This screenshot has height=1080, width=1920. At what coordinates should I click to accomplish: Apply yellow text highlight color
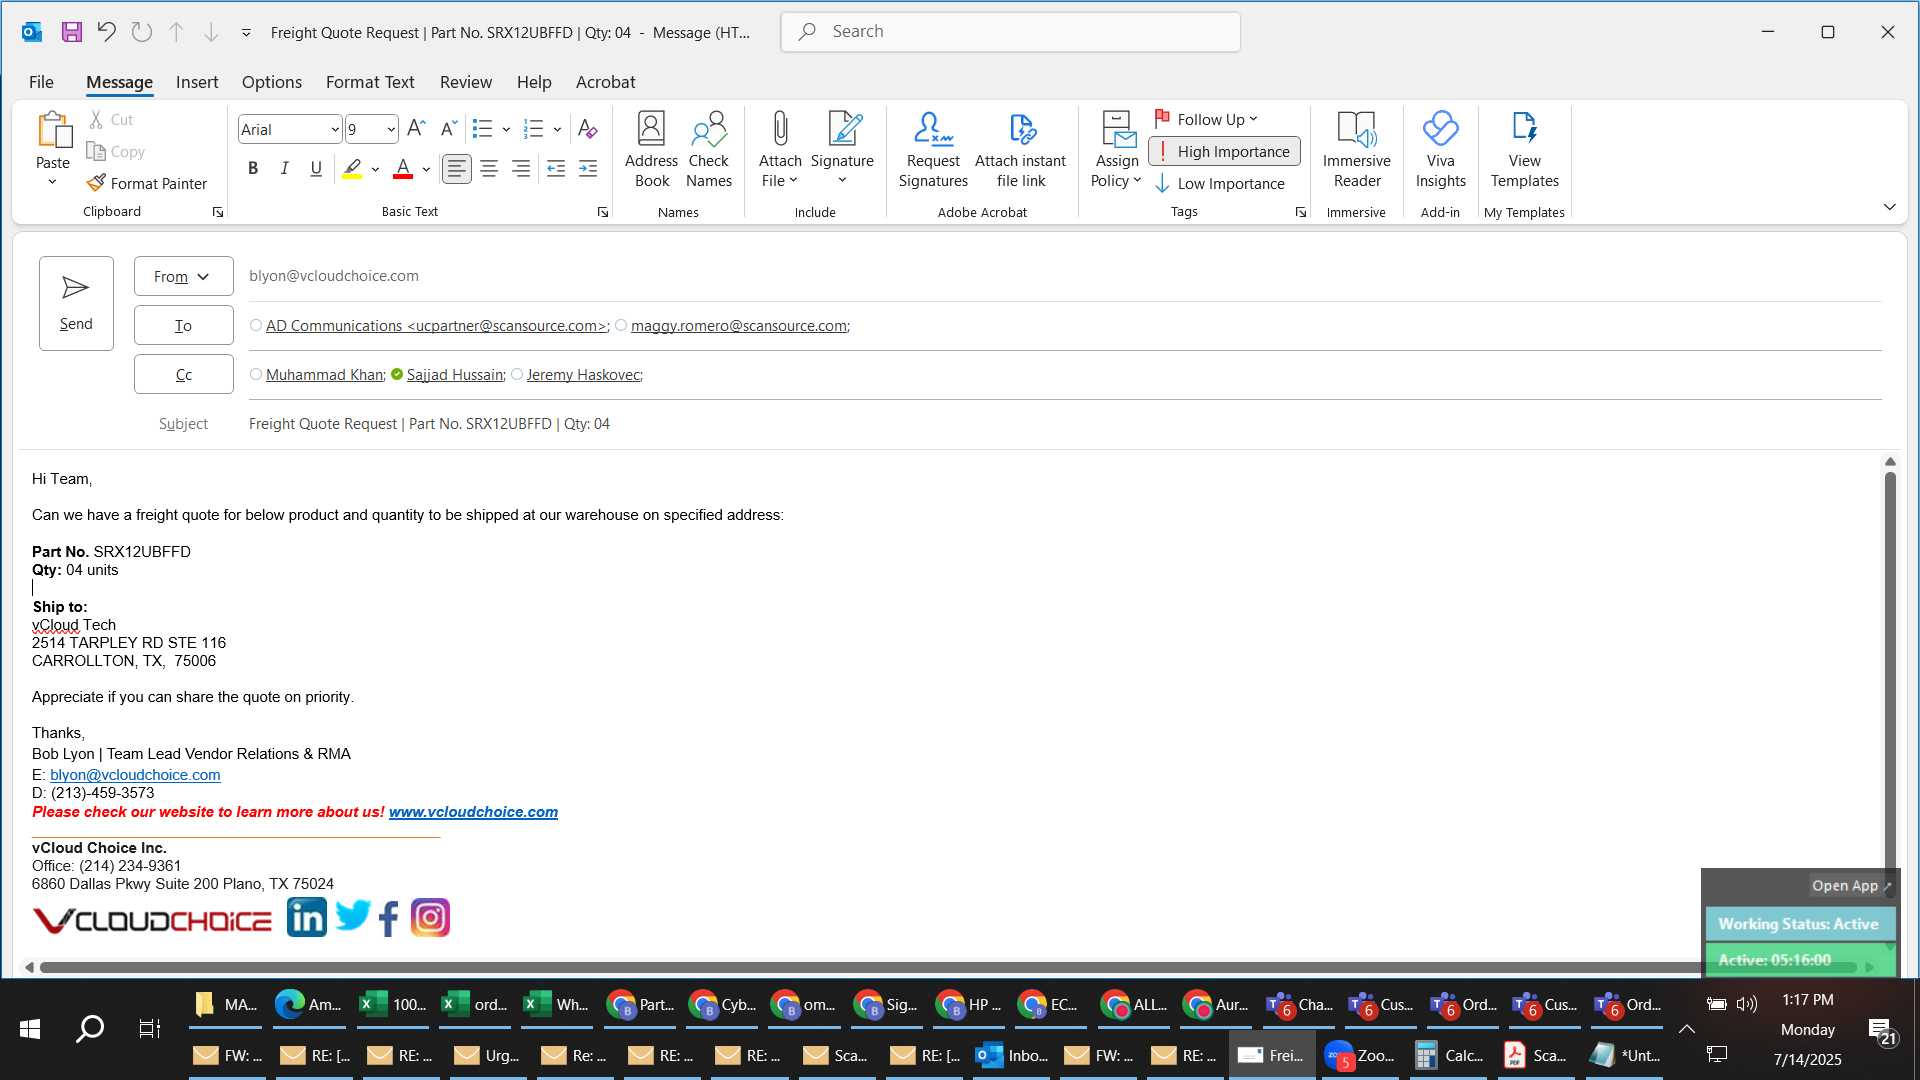click(352, 169)
